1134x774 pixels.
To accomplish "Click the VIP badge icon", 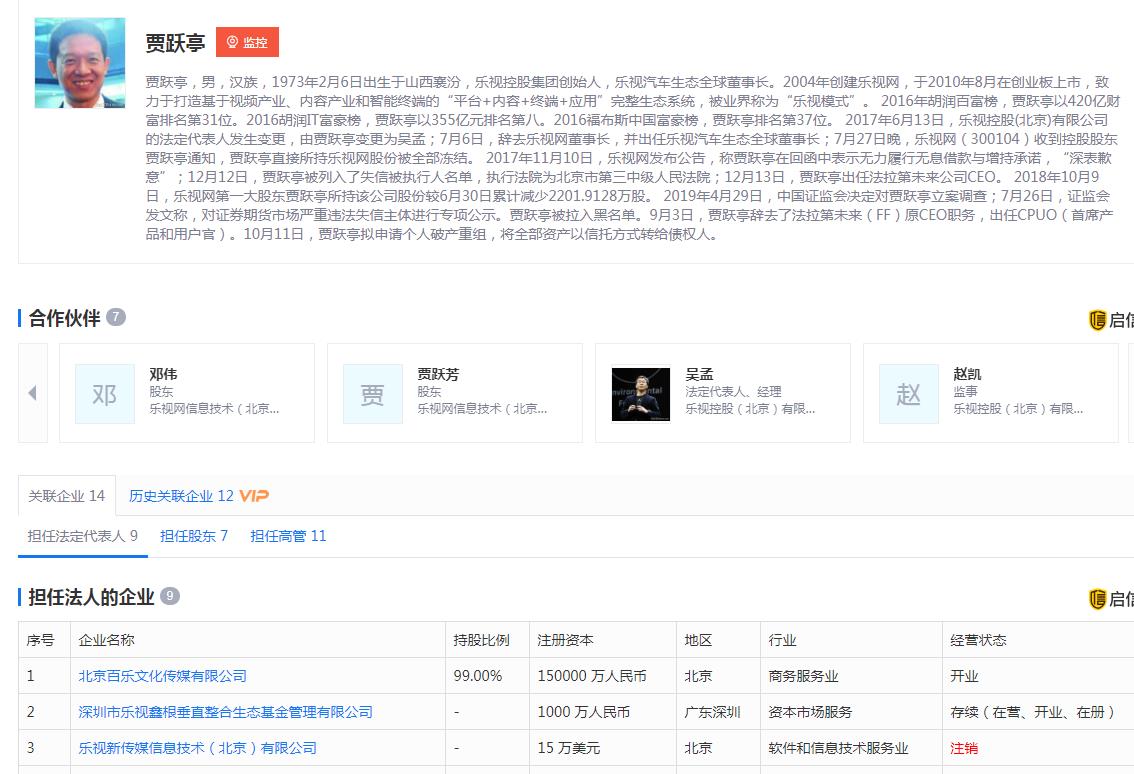I will pyautogui.click(x=254, y=496).
